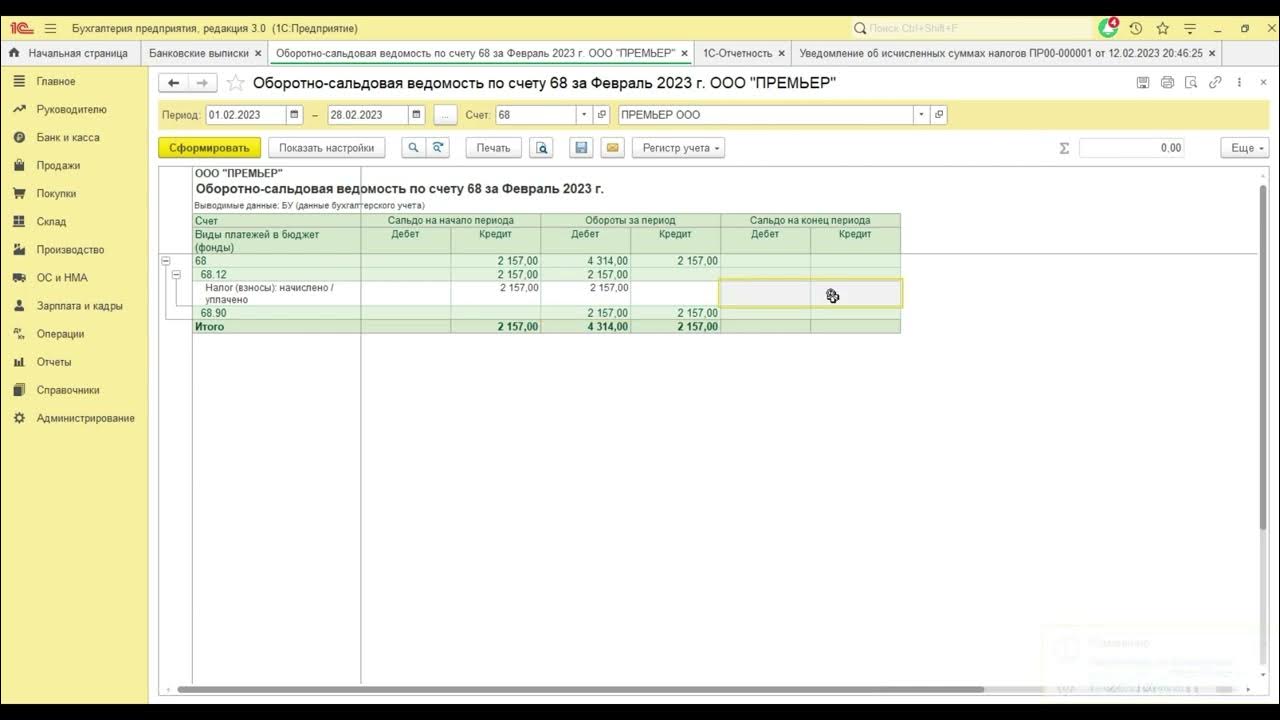Screen dimensions: 1280x720
Task: Click the preview icon at top right of form
Action: (x=1191, y=83)
